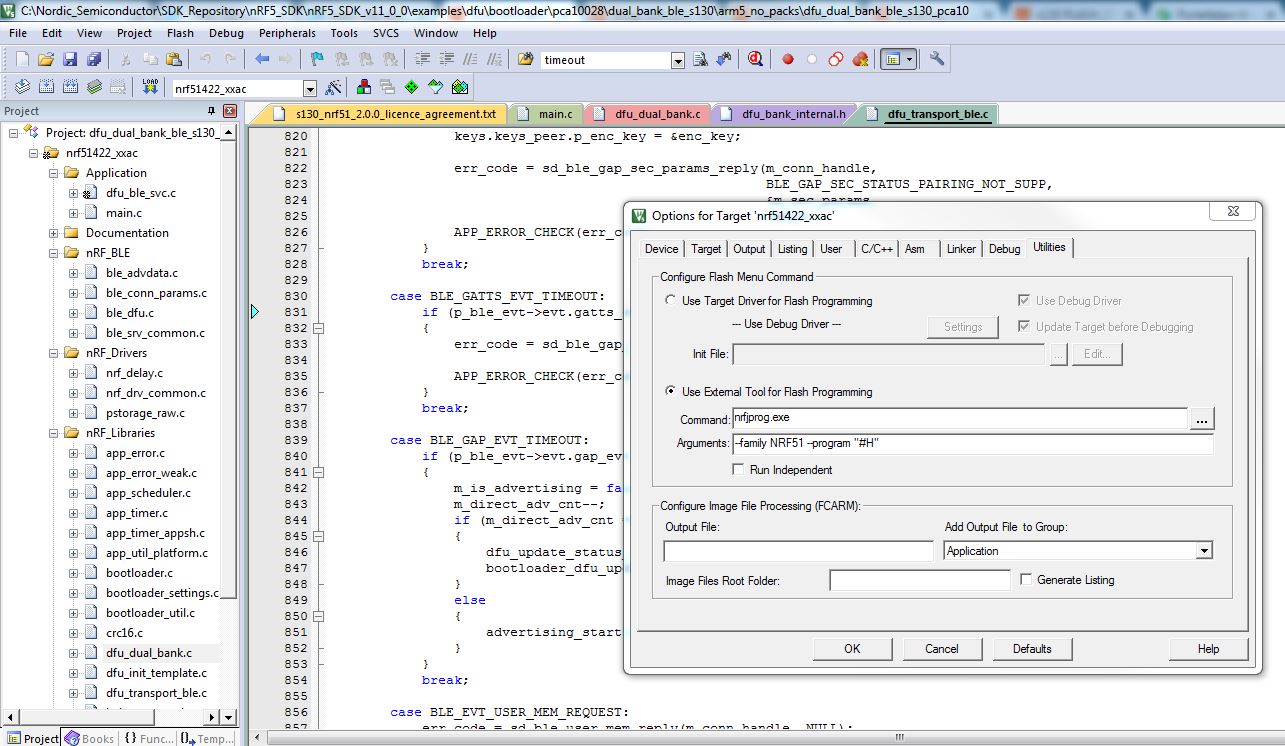1285x746 pixels.
Task: Click the Help button in the options dialog
Action: click(x=1208, y=649)
